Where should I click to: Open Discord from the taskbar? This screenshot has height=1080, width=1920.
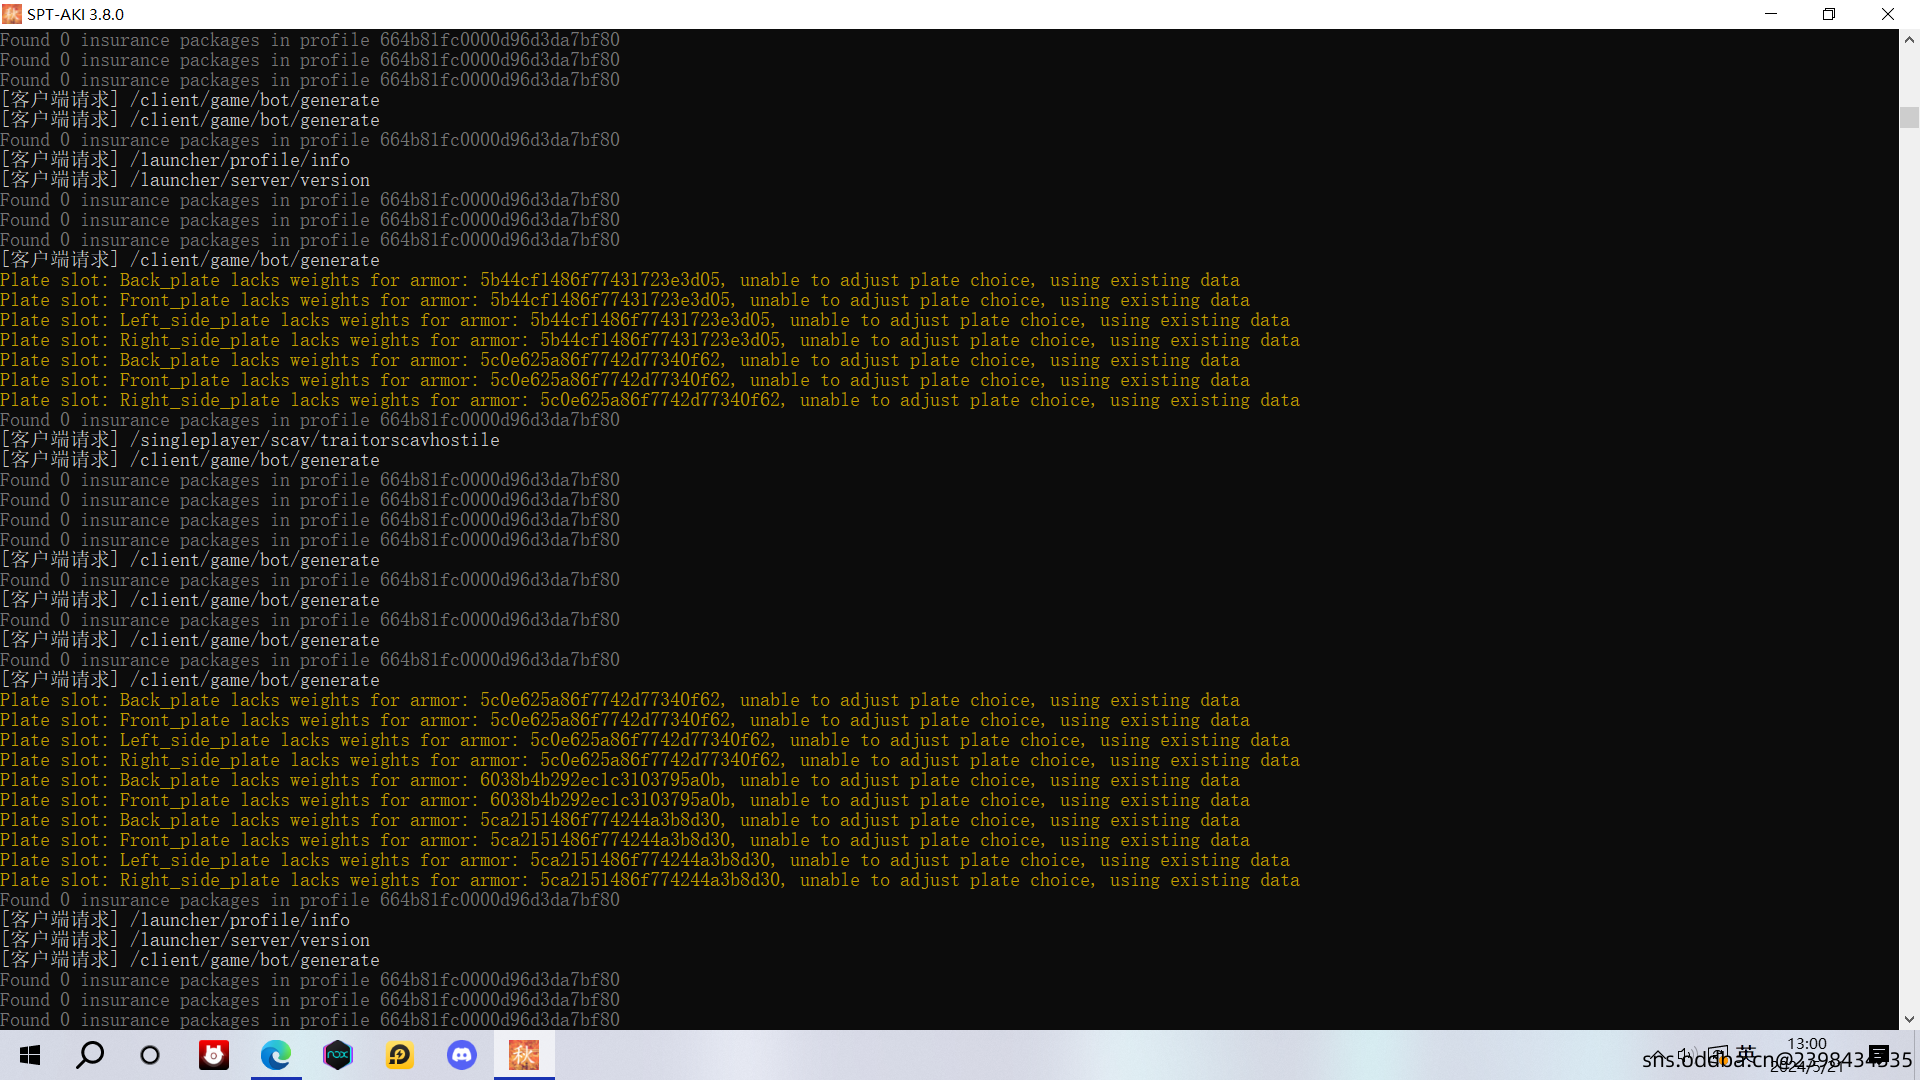462,1055
